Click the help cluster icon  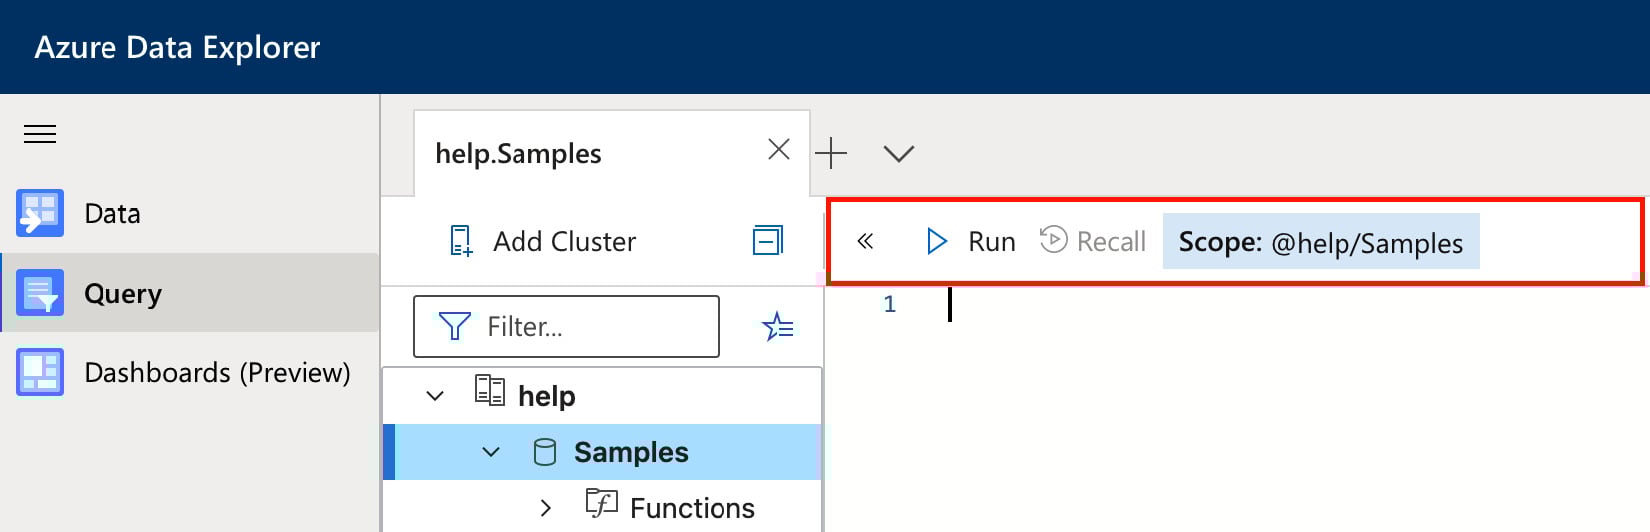coord(490,391)
